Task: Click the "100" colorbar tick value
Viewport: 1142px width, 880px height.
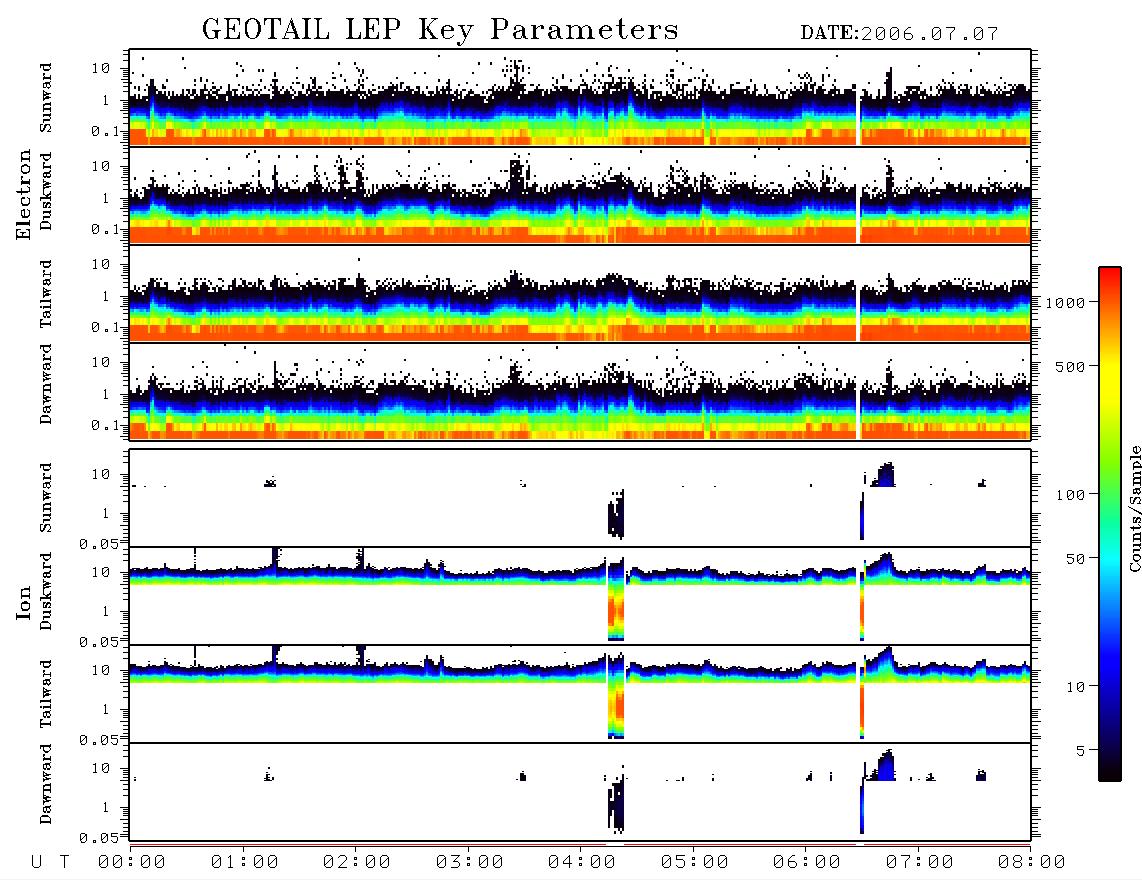Action: 1070,495
